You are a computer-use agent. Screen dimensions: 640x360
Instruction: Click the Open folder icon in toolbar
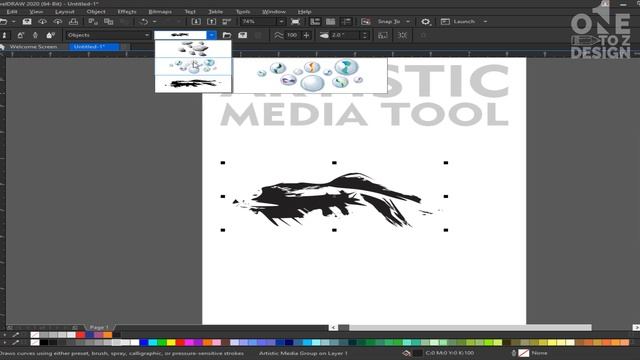[x=4, y=21]
